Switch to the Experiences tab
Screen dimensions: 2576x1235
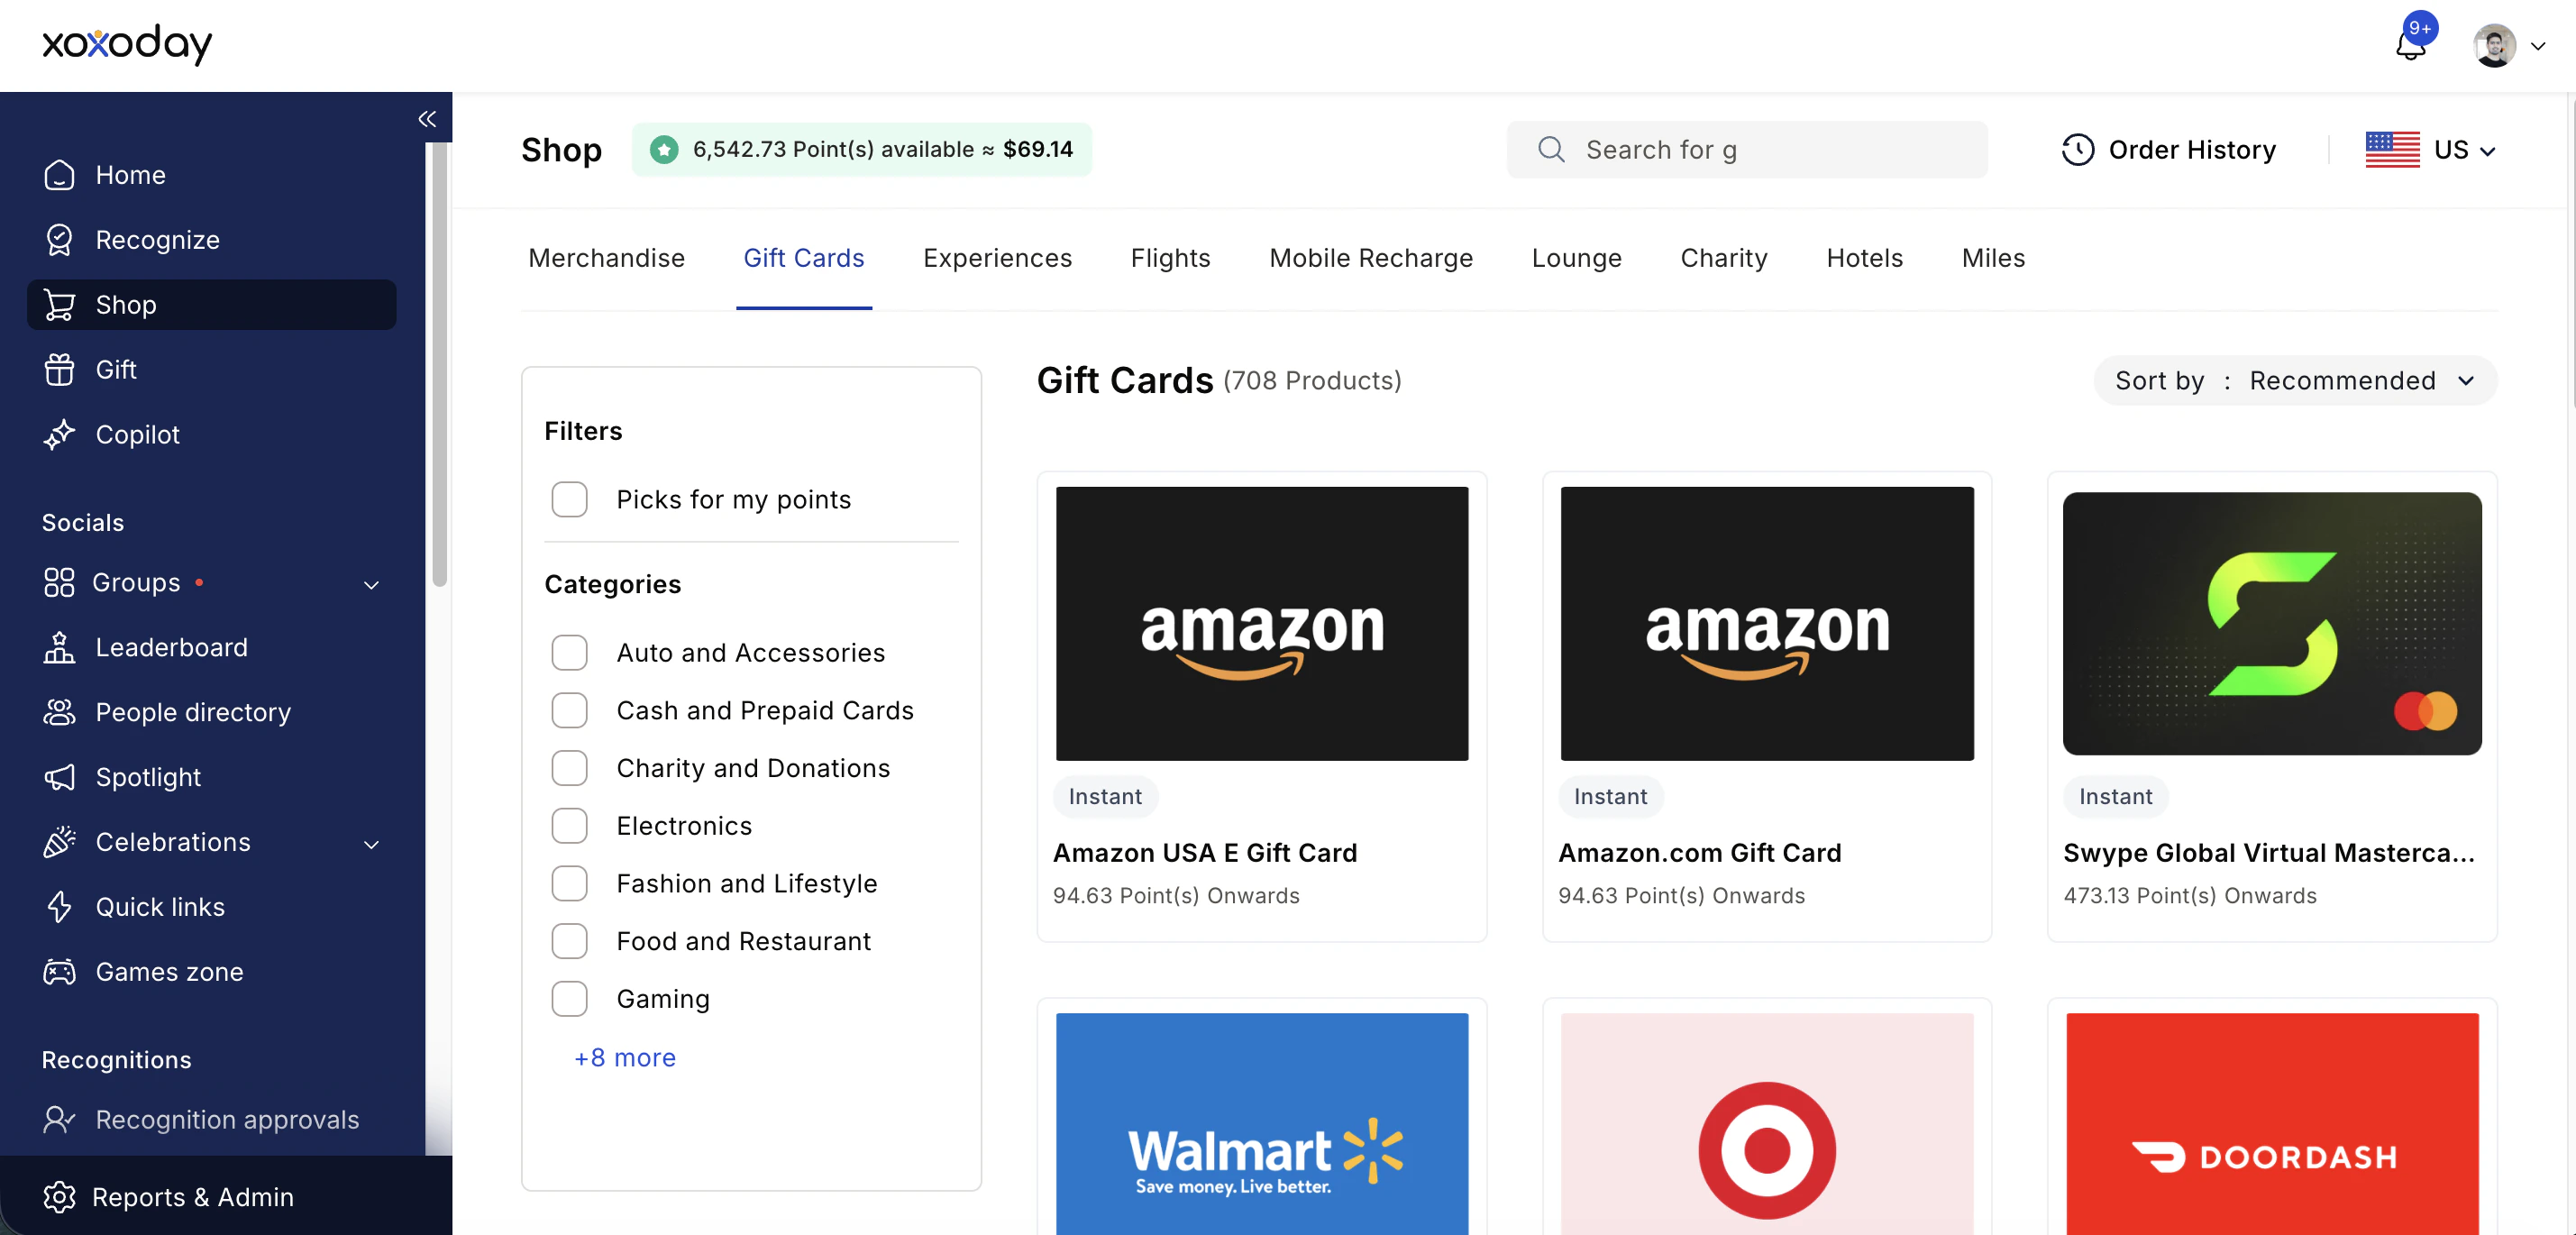pos(997,258)
